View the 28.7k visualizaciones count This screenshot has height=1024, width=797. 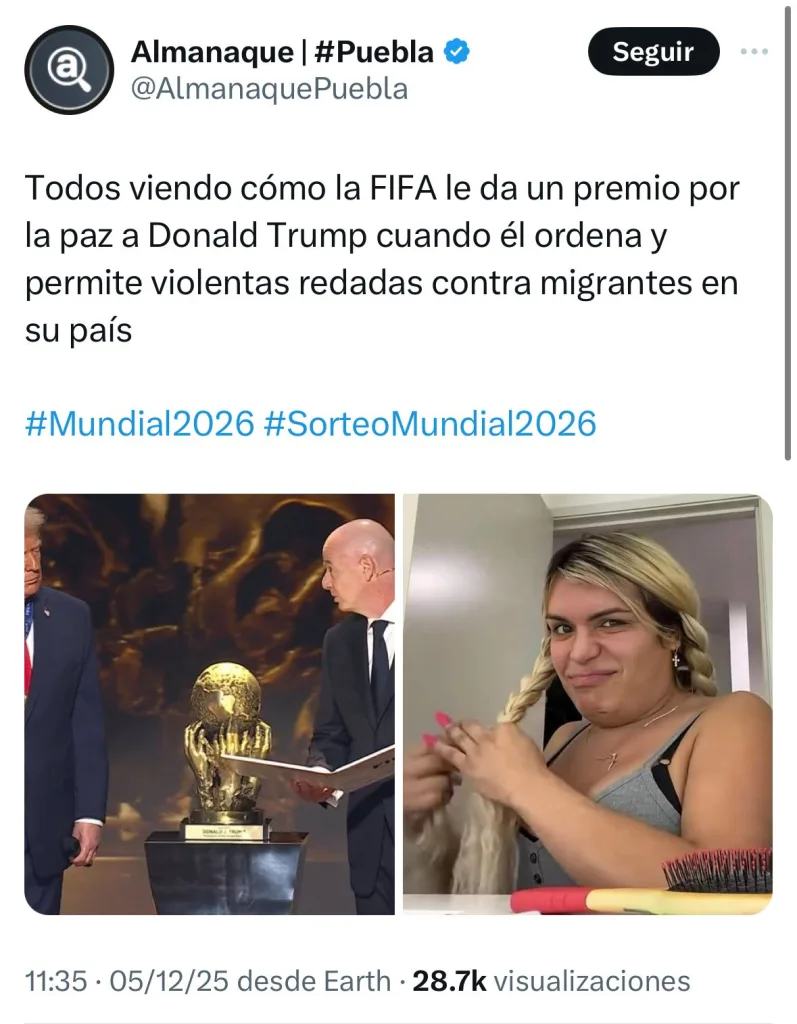click(551, 982)
